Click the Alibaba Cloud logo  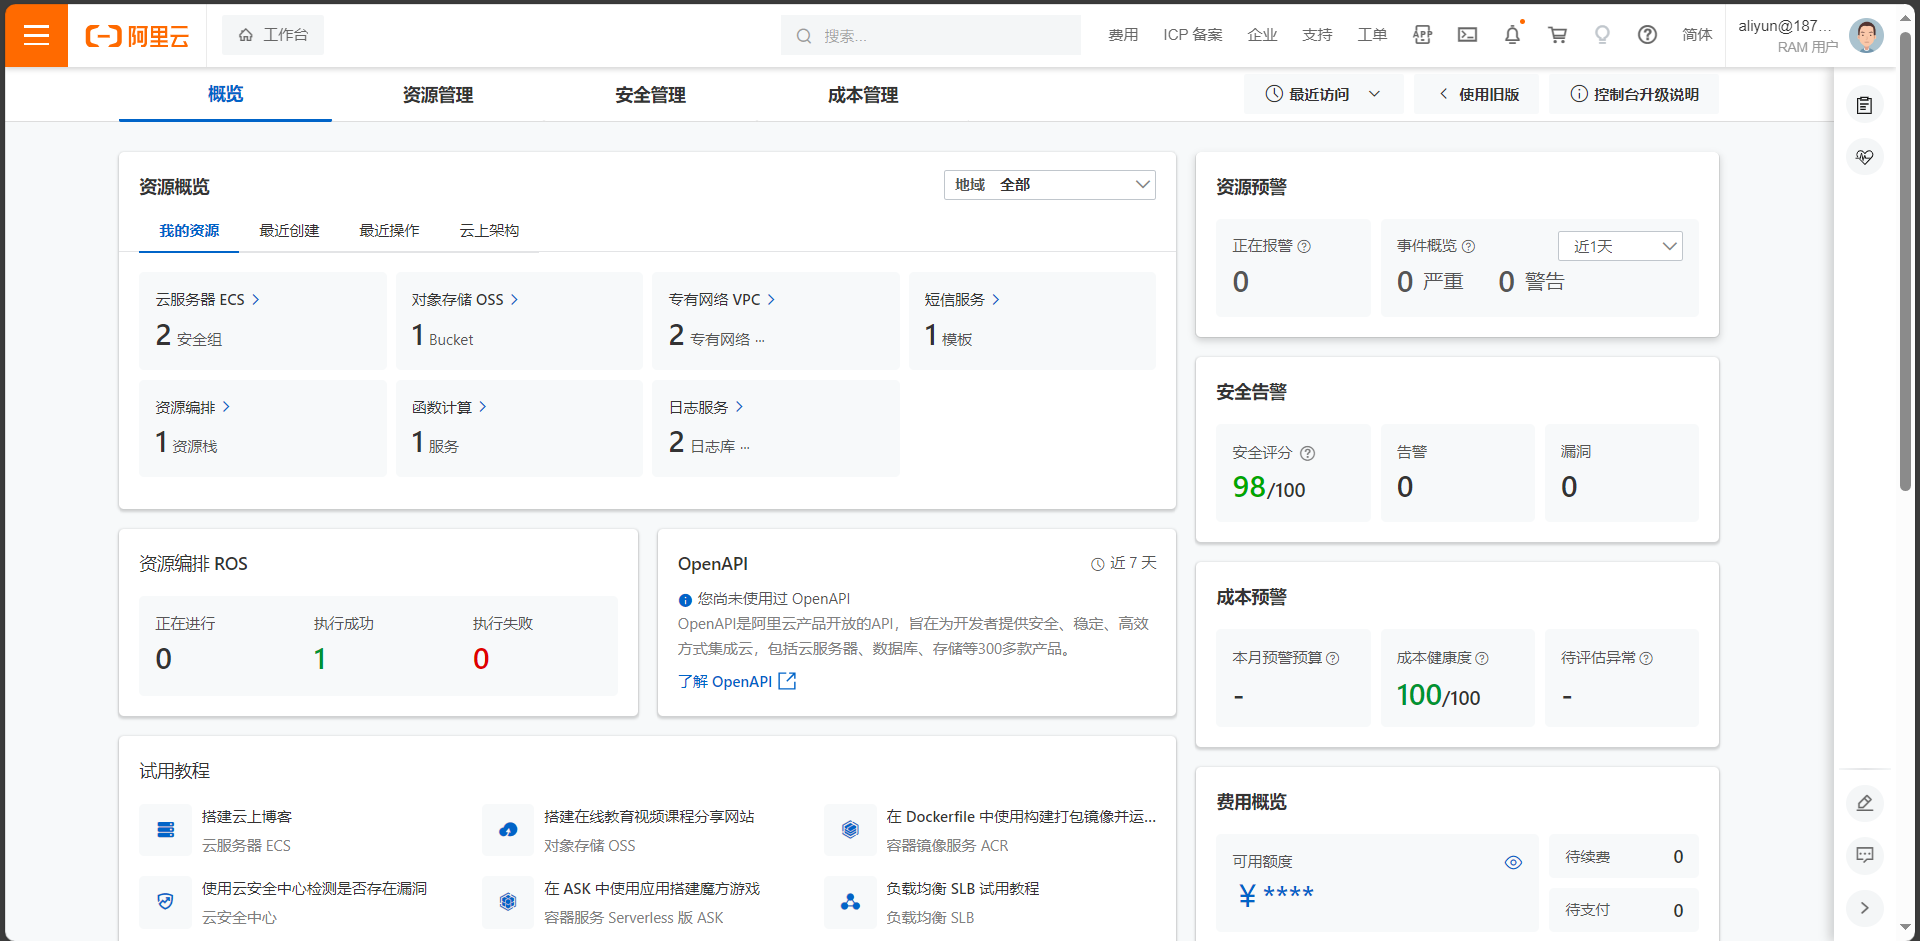[137, 36]
